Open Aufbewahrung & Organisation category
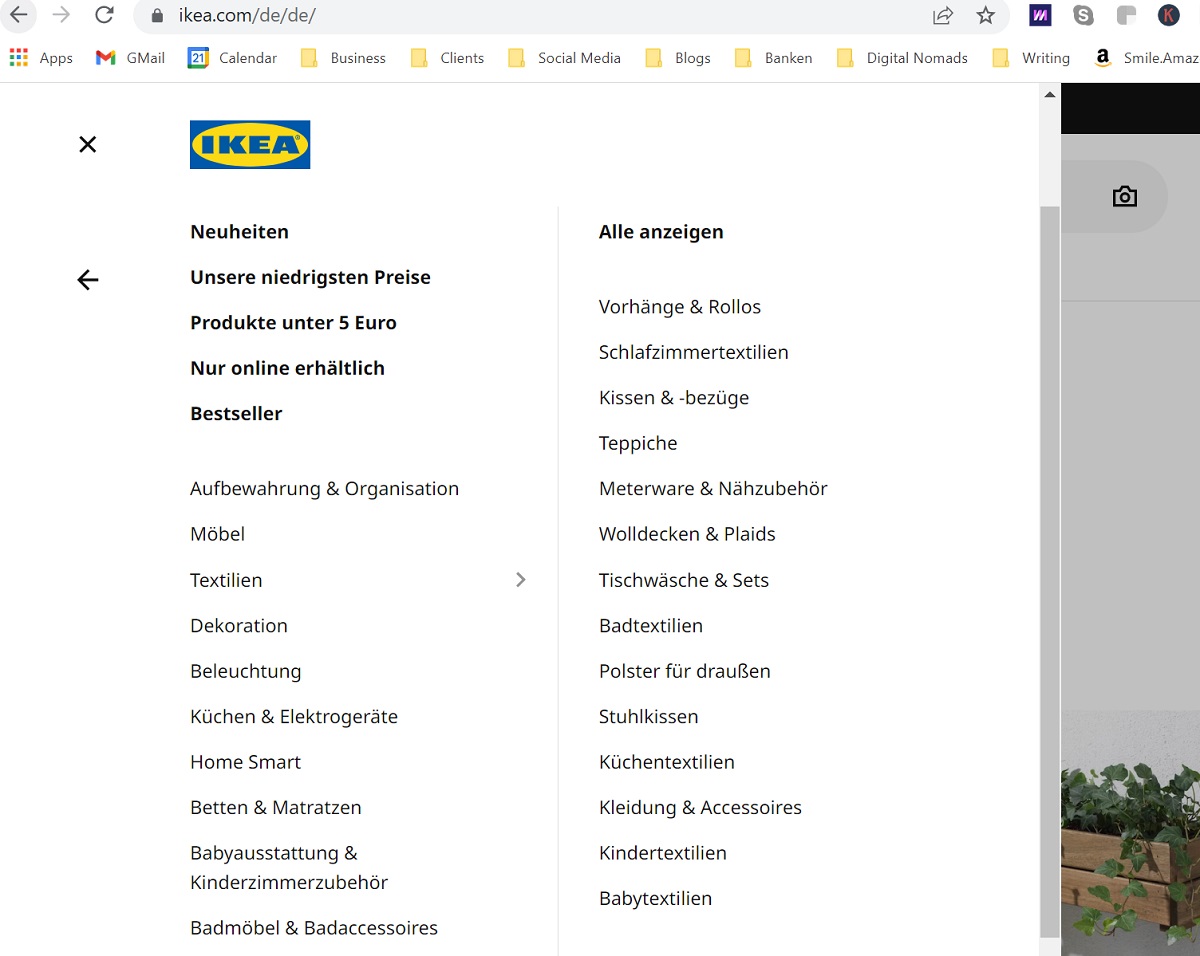Image resolution: width=1200 pixels, height=956 pixels. (324, 489)
